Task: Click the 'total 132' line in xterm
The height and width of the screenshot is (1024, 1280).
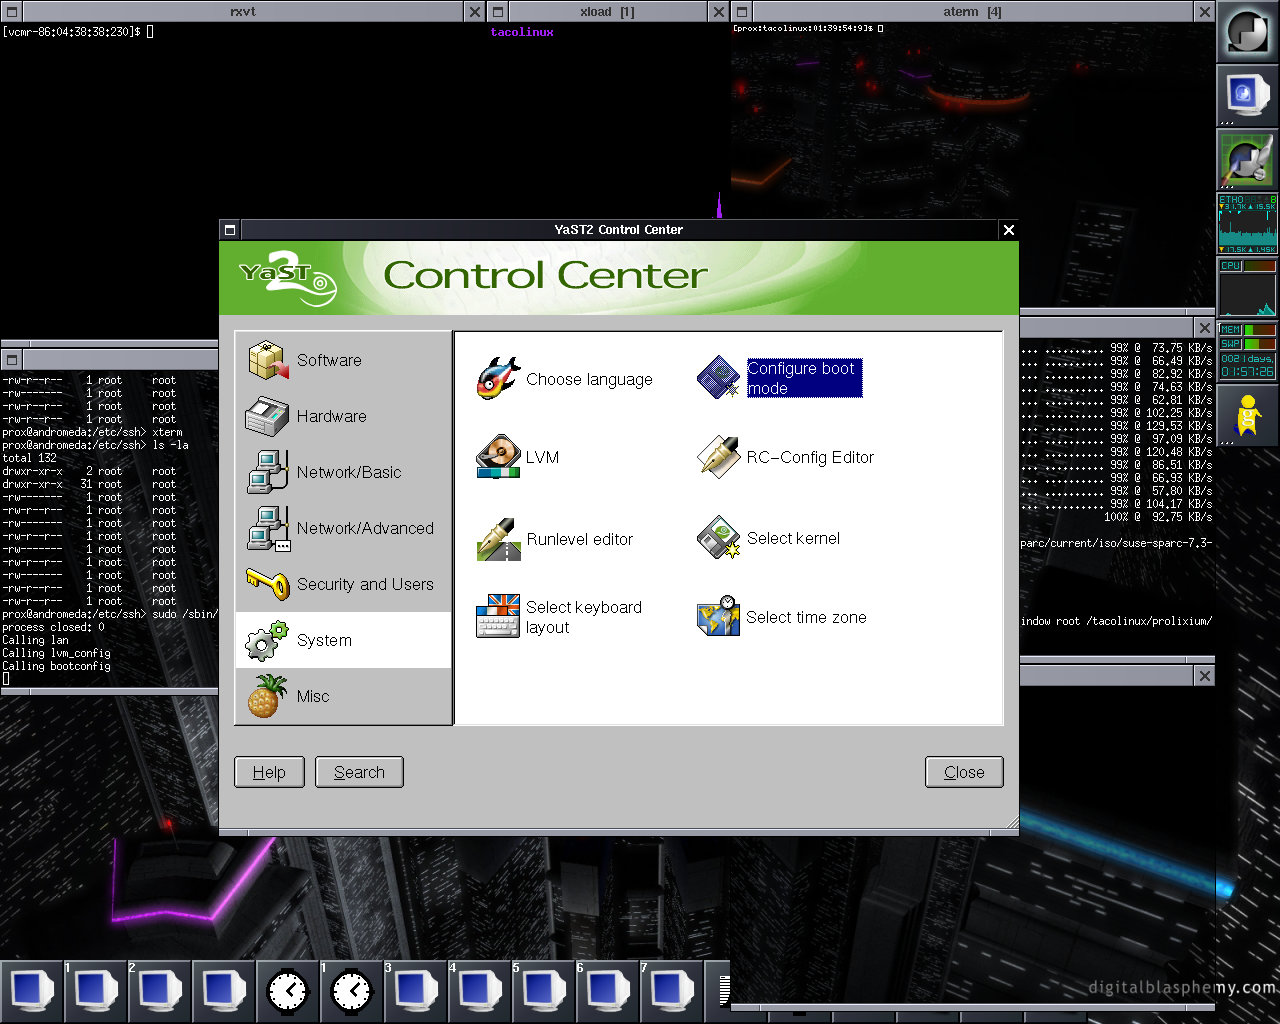Action: pyautogui.click(x=30, y=458)
